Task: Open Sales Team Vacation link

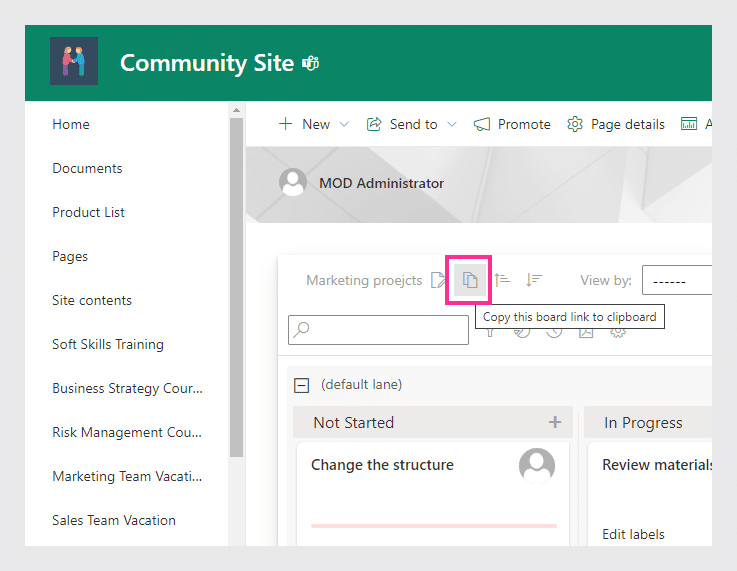Action: coord(114,520)
